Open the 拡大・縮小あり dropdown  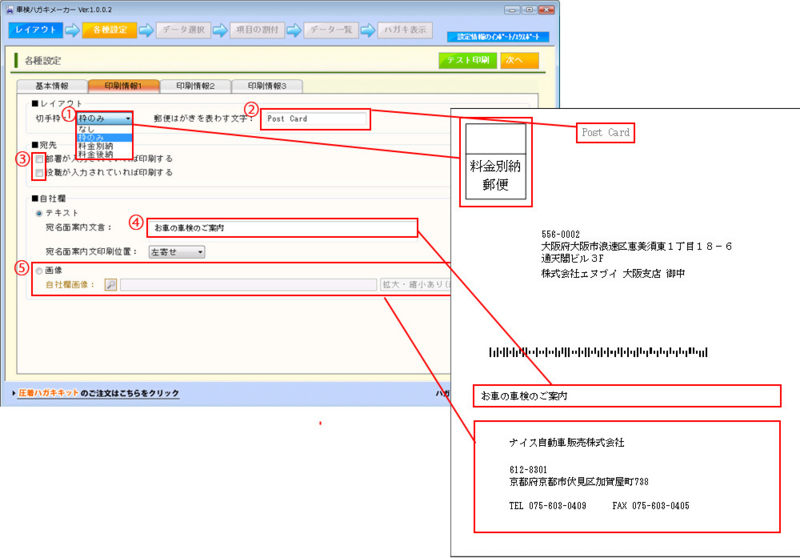(415, 285)
